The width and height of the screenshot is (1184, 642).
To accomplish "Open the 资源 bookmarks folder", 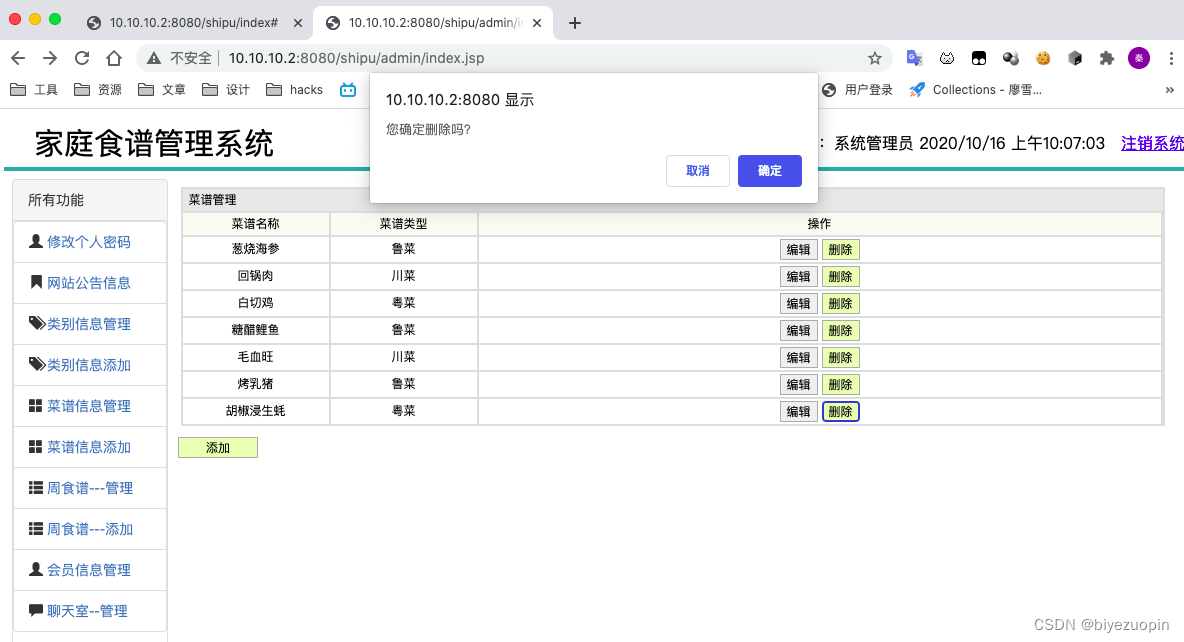I will [x=98, y=90].
